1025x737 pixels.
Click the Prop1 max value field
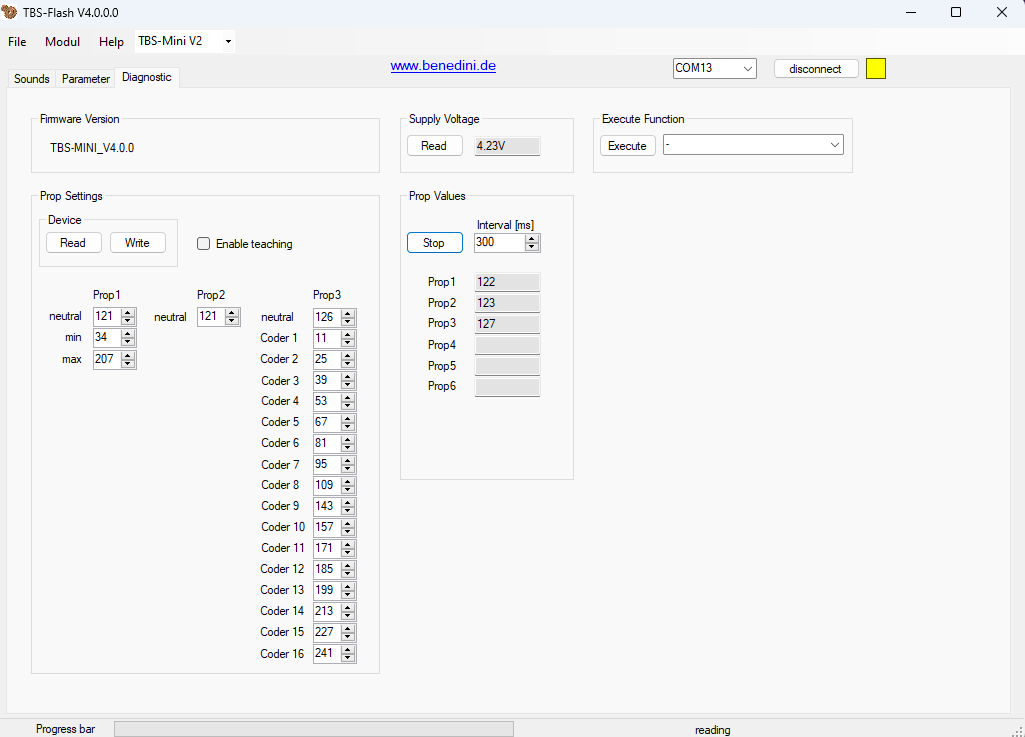(x=107, y=359)
